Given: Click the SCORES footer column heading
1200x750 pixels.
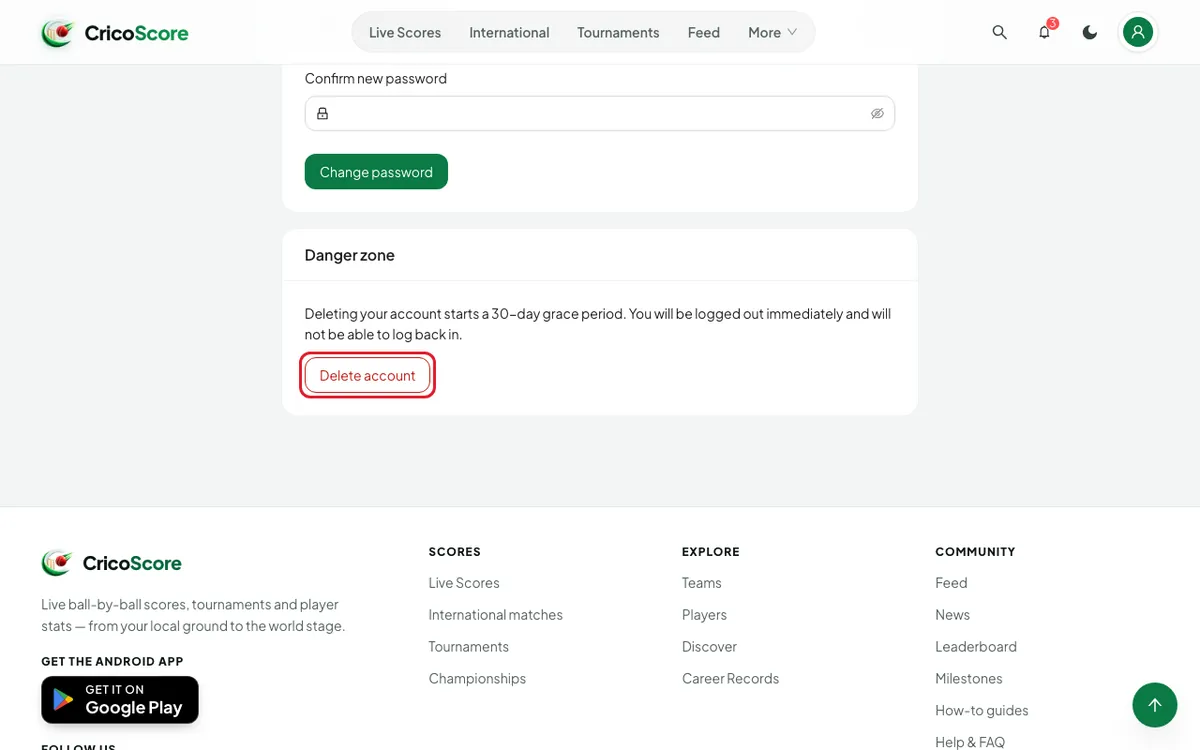Looking at the screenshot, I should 455,552.
